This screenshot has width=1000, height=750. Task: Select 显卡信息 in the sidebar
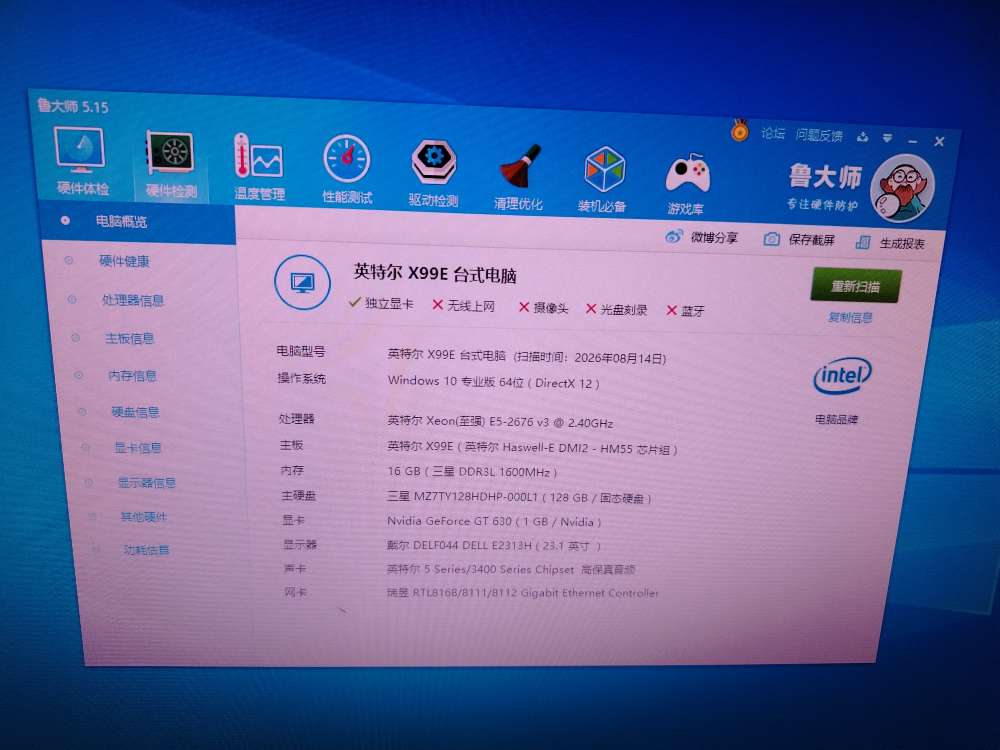pos(138,448)
